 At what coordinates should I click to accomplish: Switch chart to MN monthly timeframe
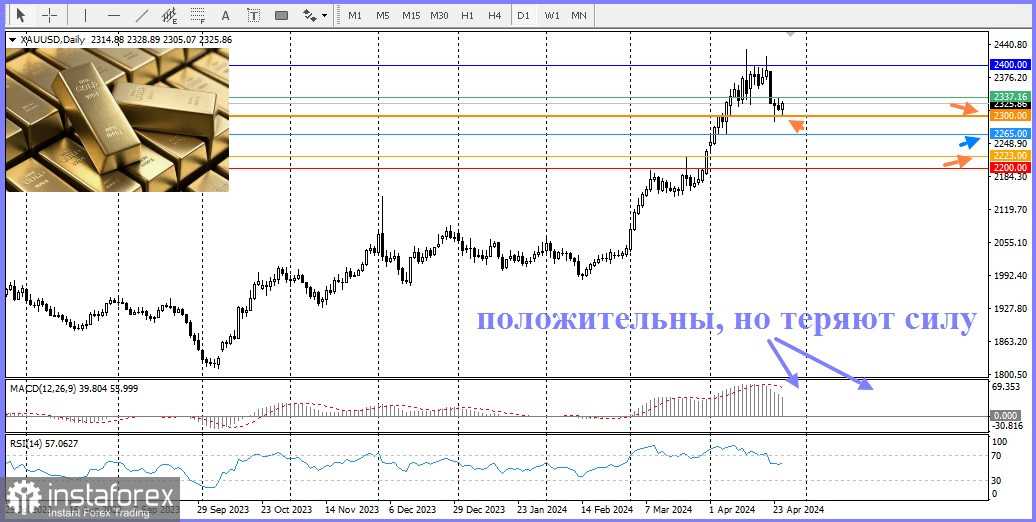[x=579, y=15]
